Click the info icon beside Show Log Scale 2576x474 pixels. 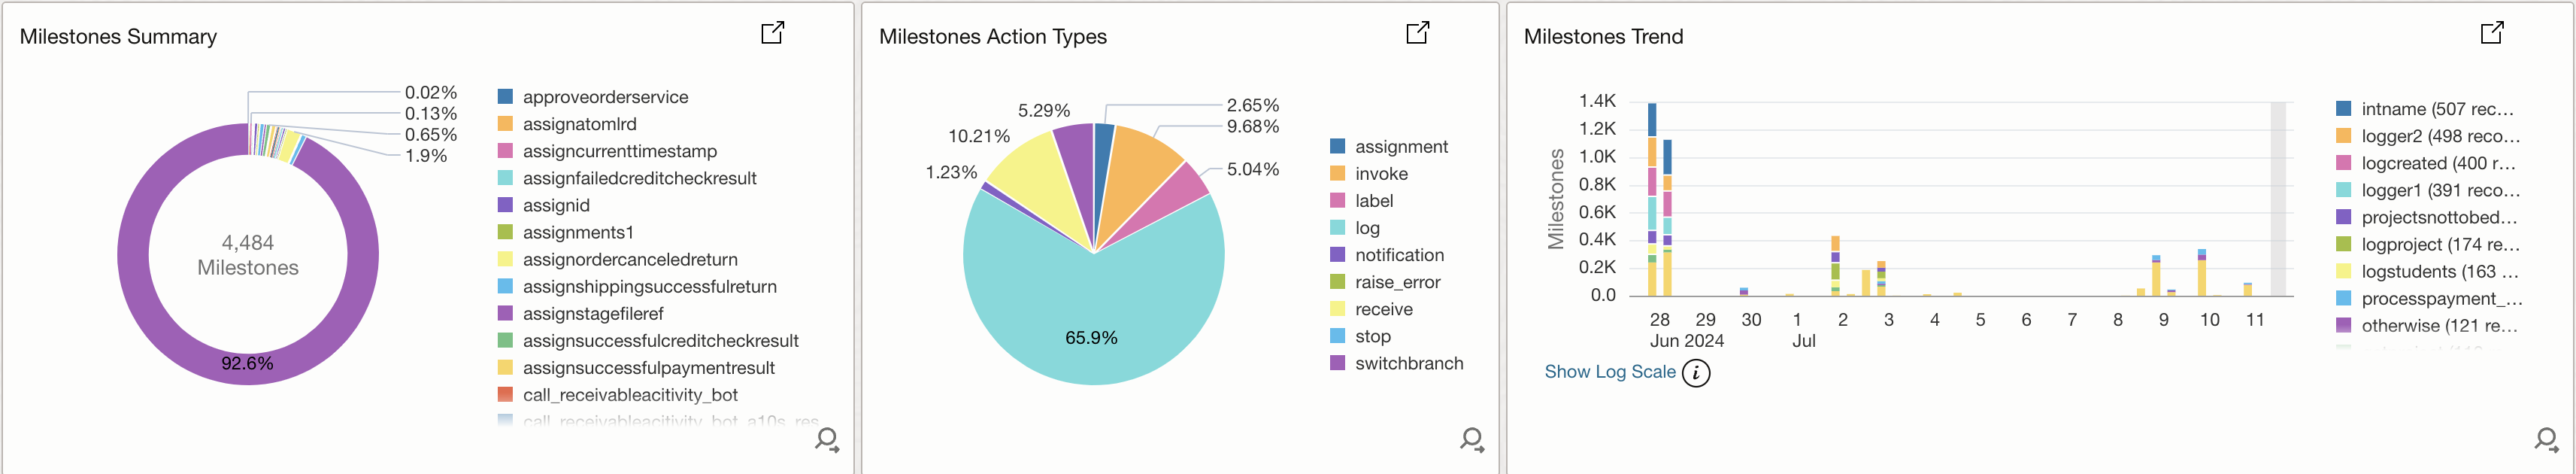click(1696, 373)
